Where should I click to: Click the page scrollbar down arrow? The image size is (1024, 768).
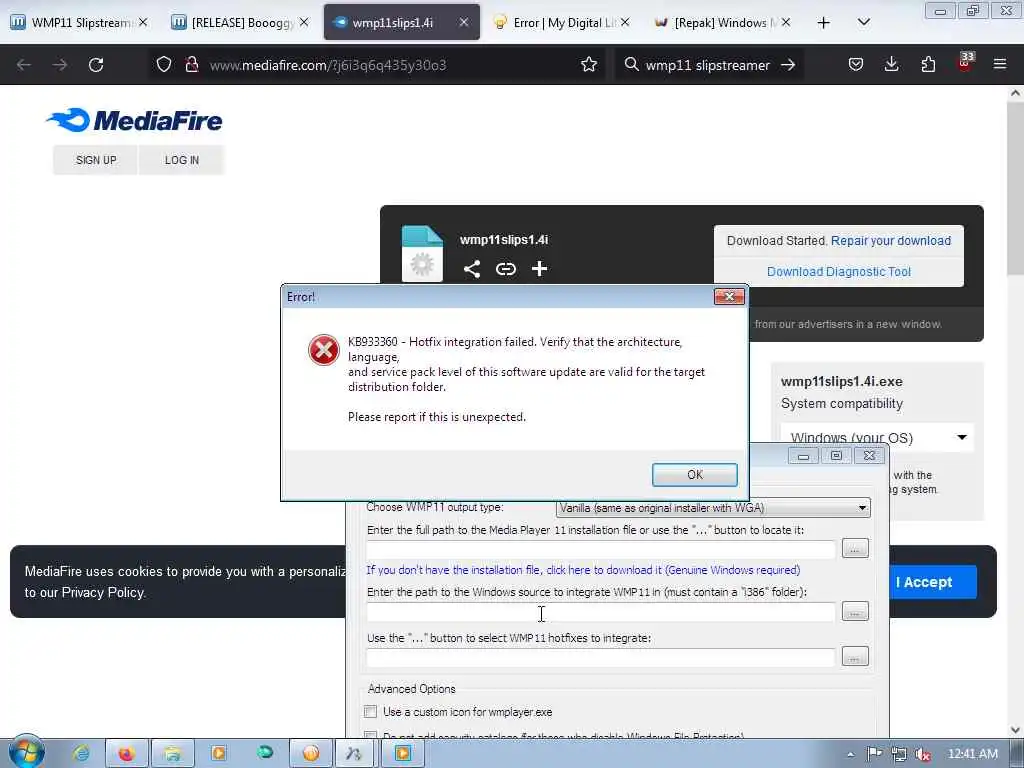point(1016,729)
